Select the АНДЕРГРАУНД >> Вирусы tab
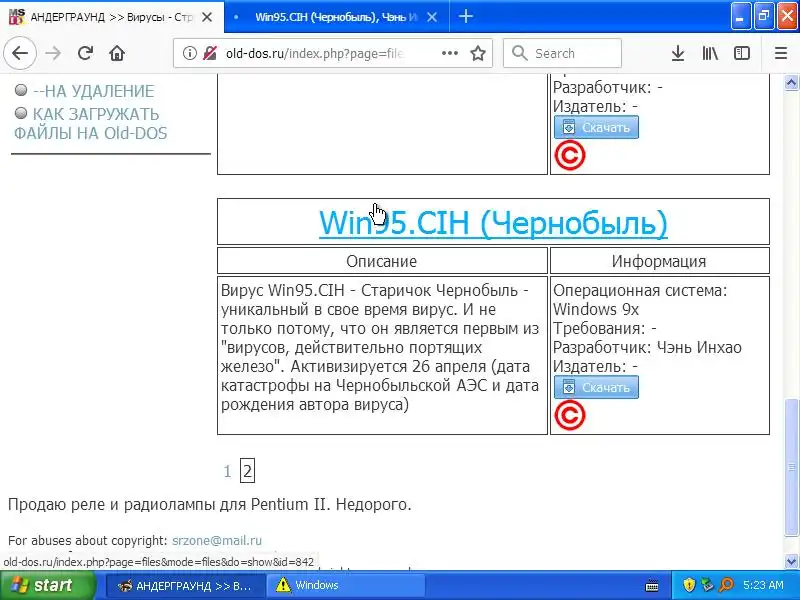 tap(111, 17)
